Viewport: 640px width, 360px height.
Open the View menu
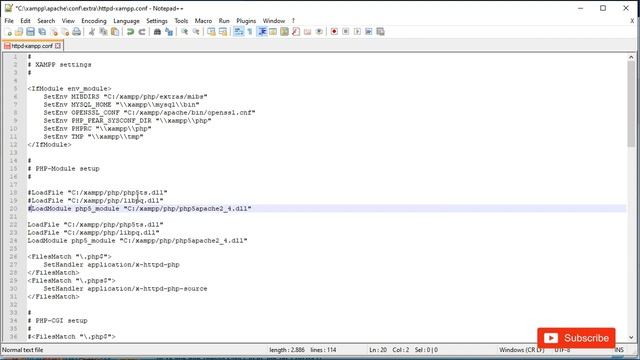[x=68, y=21]
